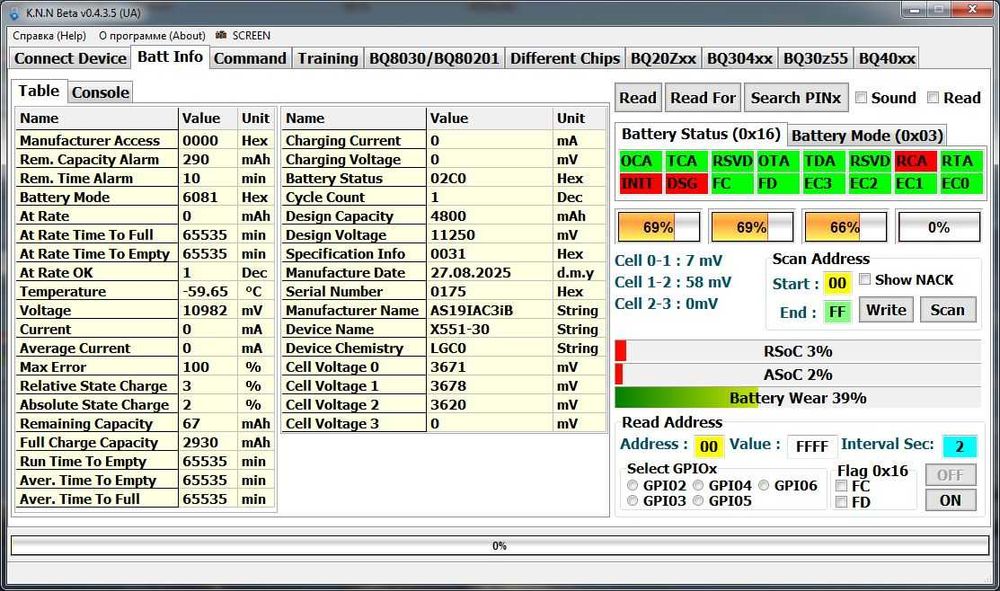Switch to BQ30z55 tab

(x=816, y=58)
